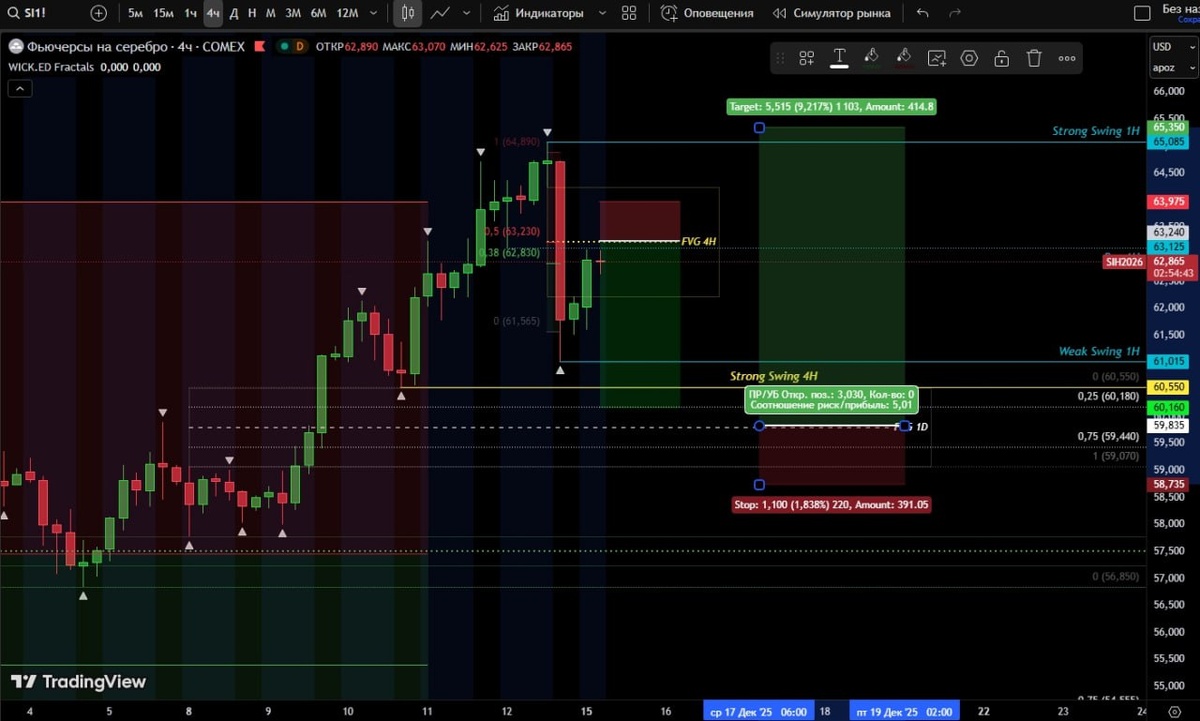The width and height of the screenshot is (1200, 721).
Task: Click the long position target handle
Action: [759, 128]
